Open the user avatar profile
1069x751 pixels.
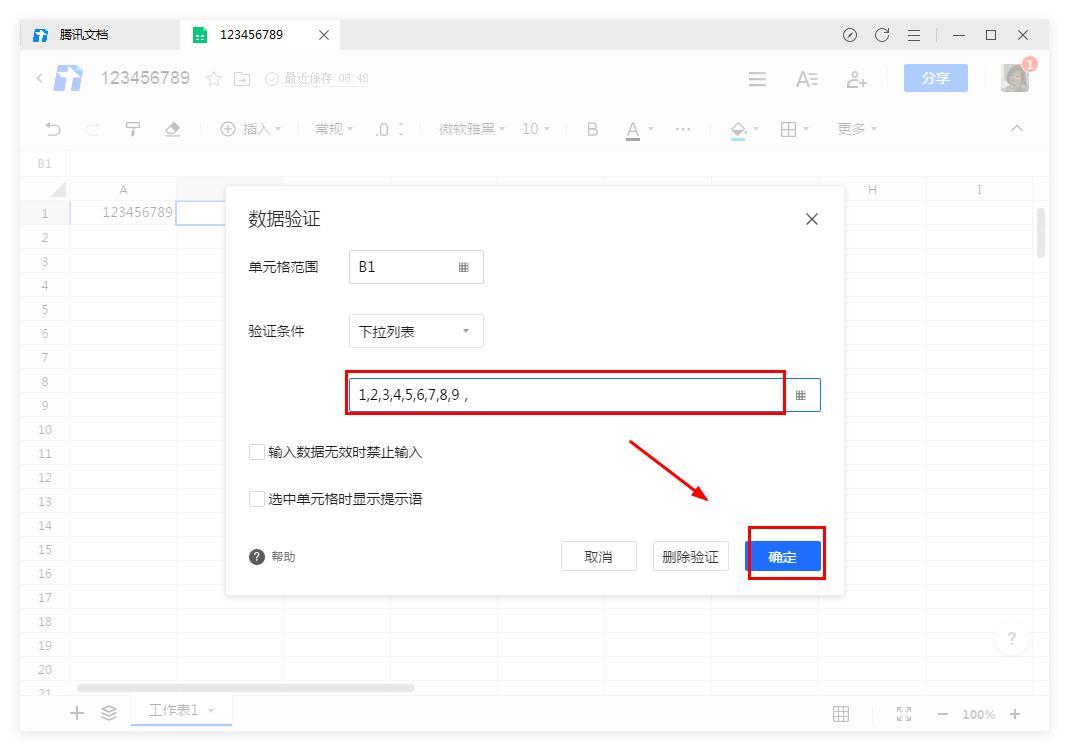pos(1015,77)
